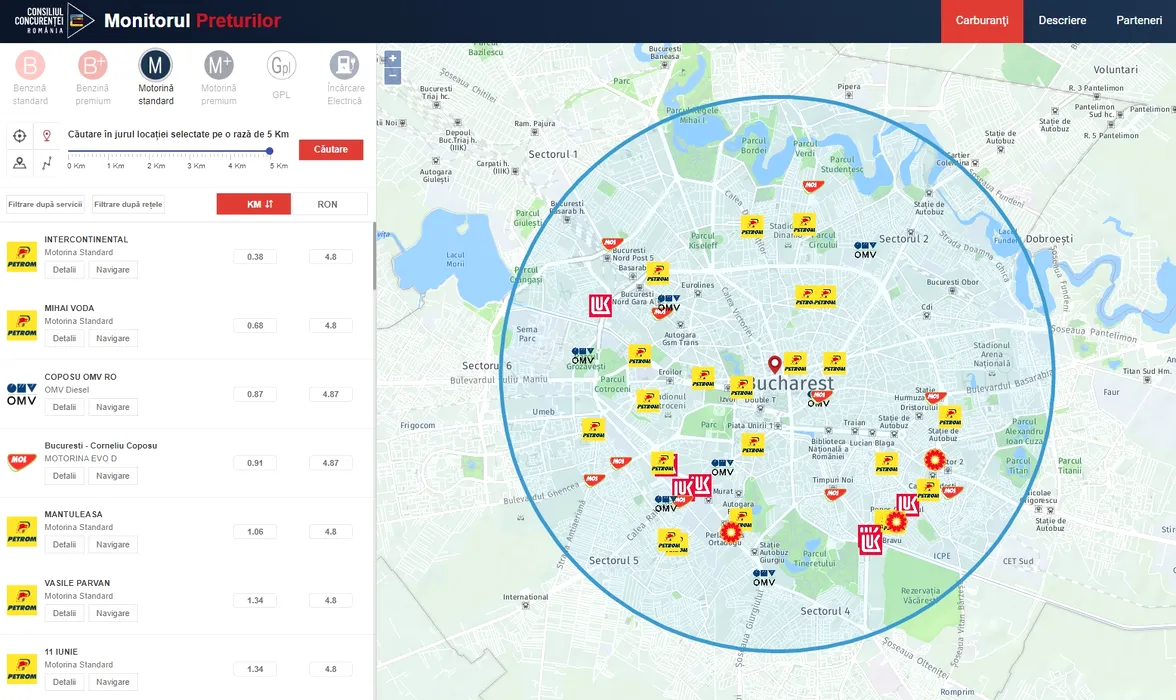Click the map pin location icon
This screenshot has width=1176, height=700.
[x=46, y=136]
